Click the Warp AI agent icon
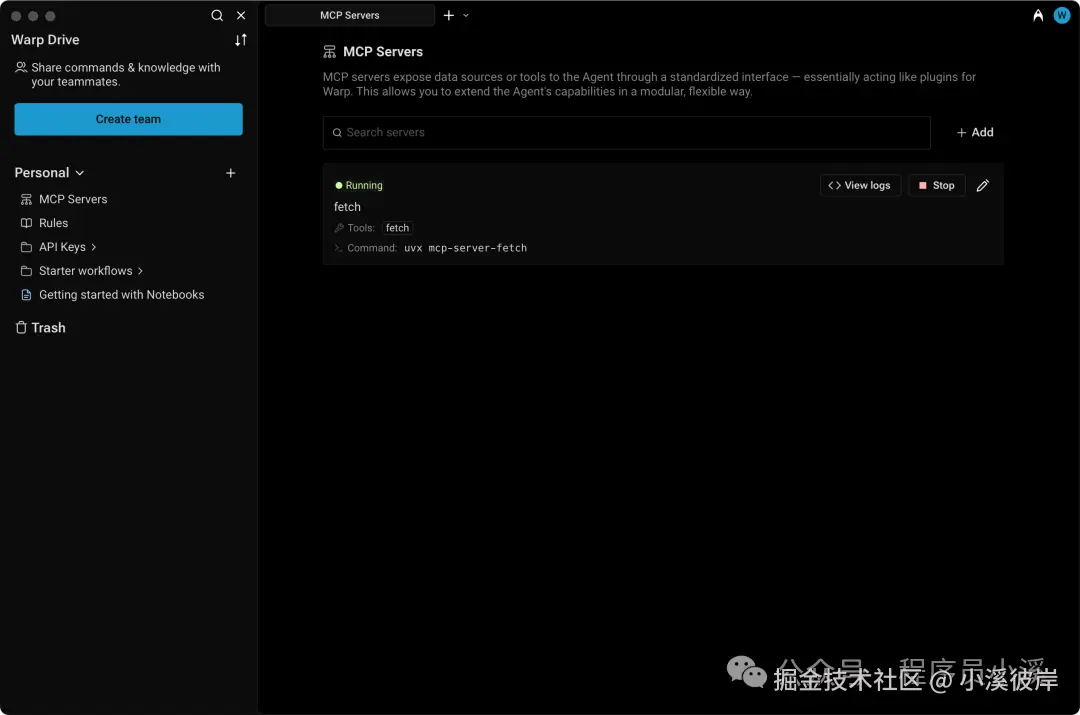The image size is (1080, 715). 1038,15
